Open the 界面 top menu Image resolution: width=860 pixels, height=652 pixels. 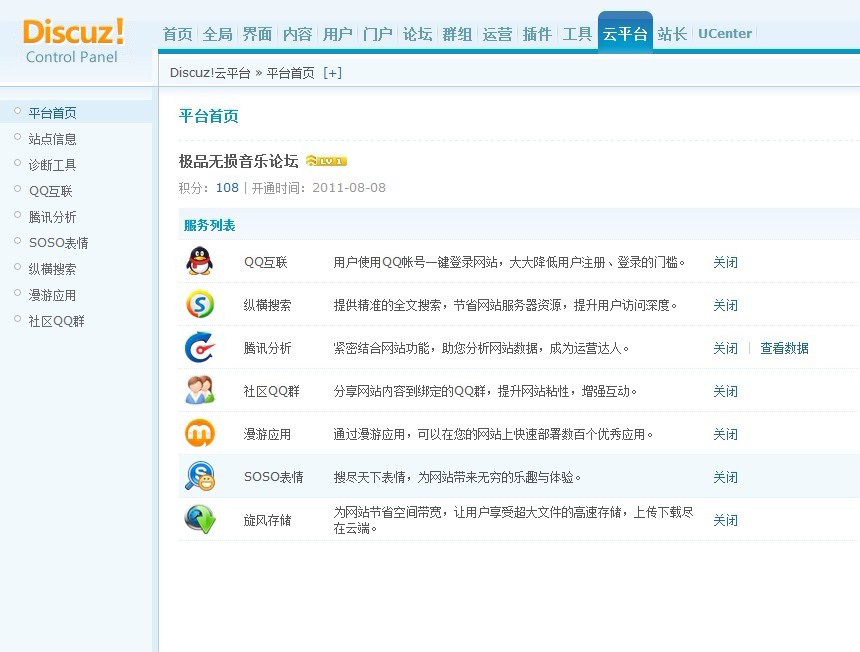(258, 34)
